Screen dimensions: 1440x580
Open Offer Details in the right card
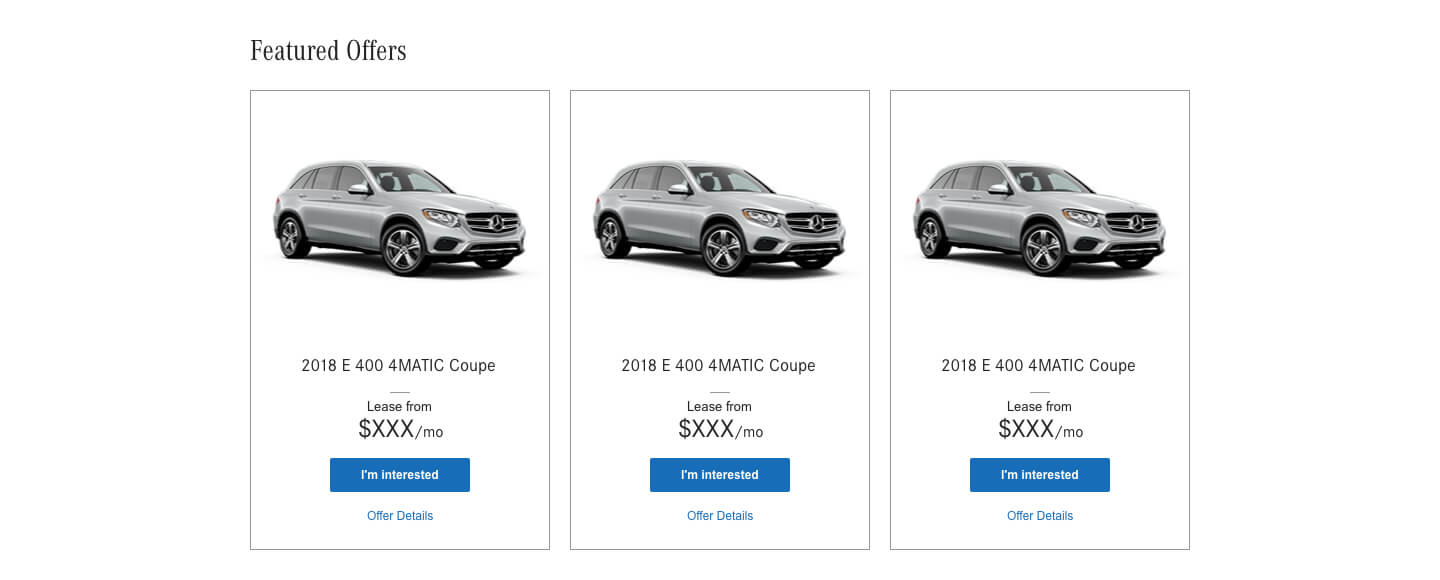click(1039, 516)
